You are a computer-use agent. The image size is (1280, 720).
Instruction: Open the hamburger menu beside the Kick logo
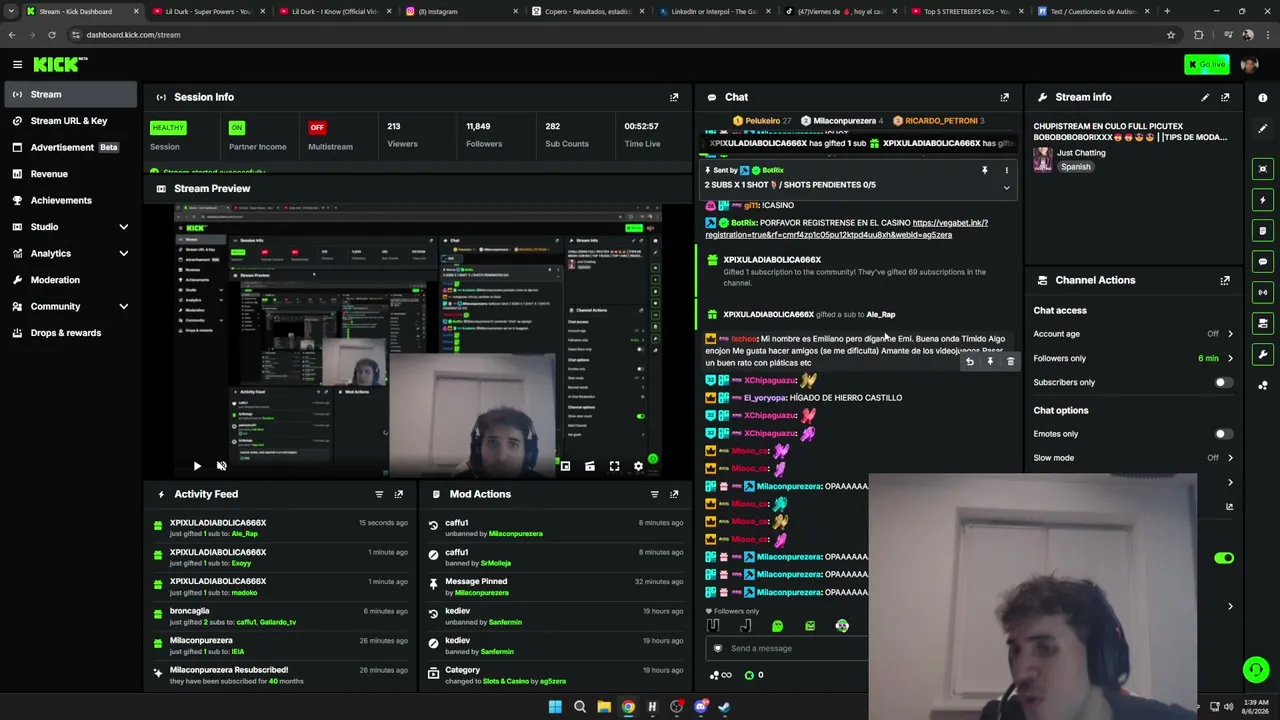coord(17,64)
